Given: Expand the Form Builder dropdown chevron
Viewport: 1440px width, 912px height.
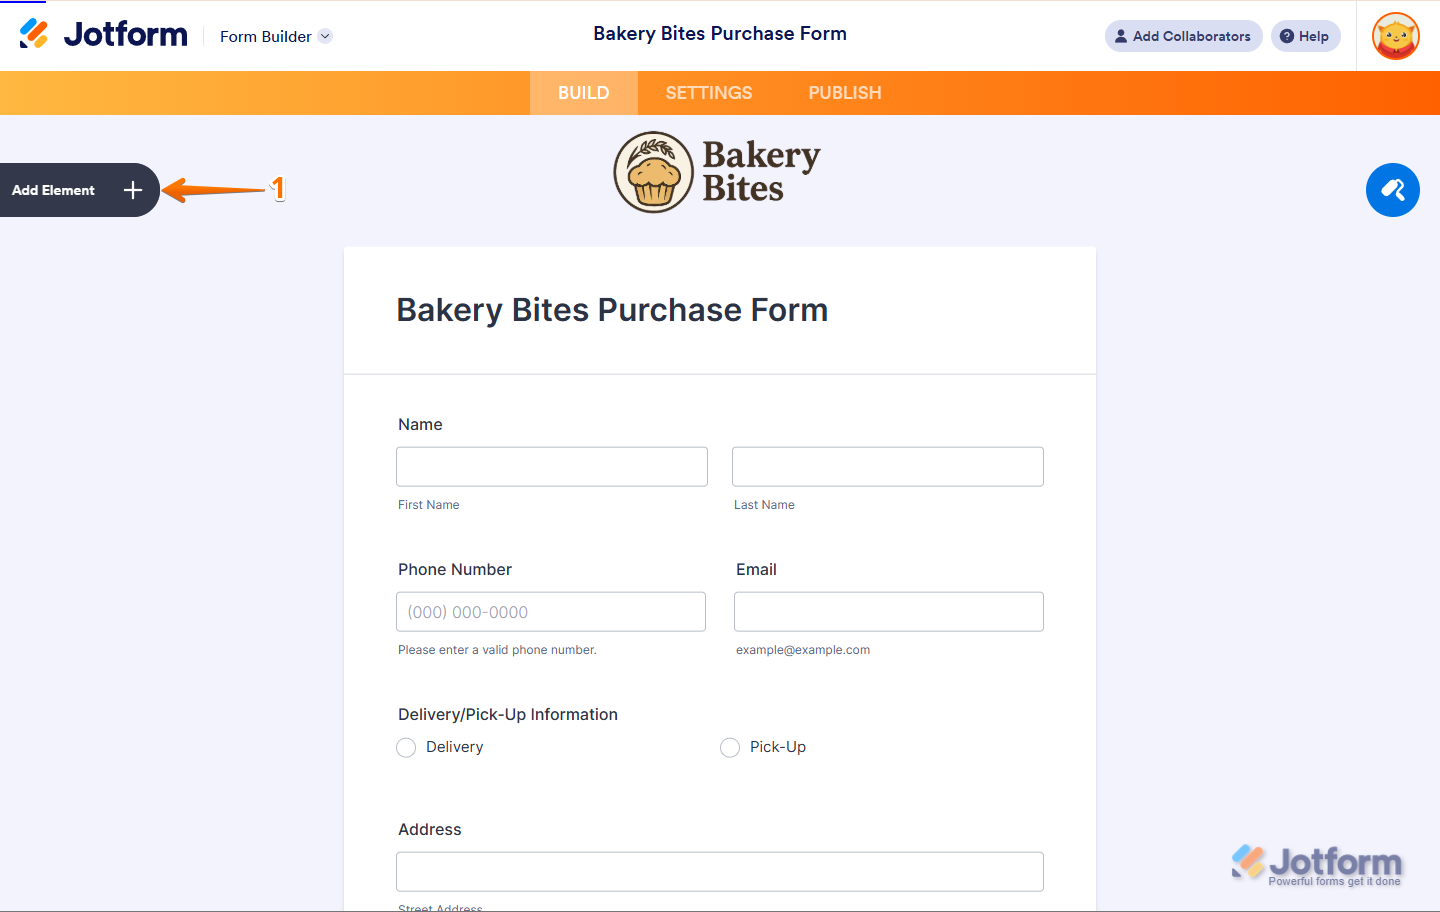Looking at the screenshot, I should tap(325, 36).
